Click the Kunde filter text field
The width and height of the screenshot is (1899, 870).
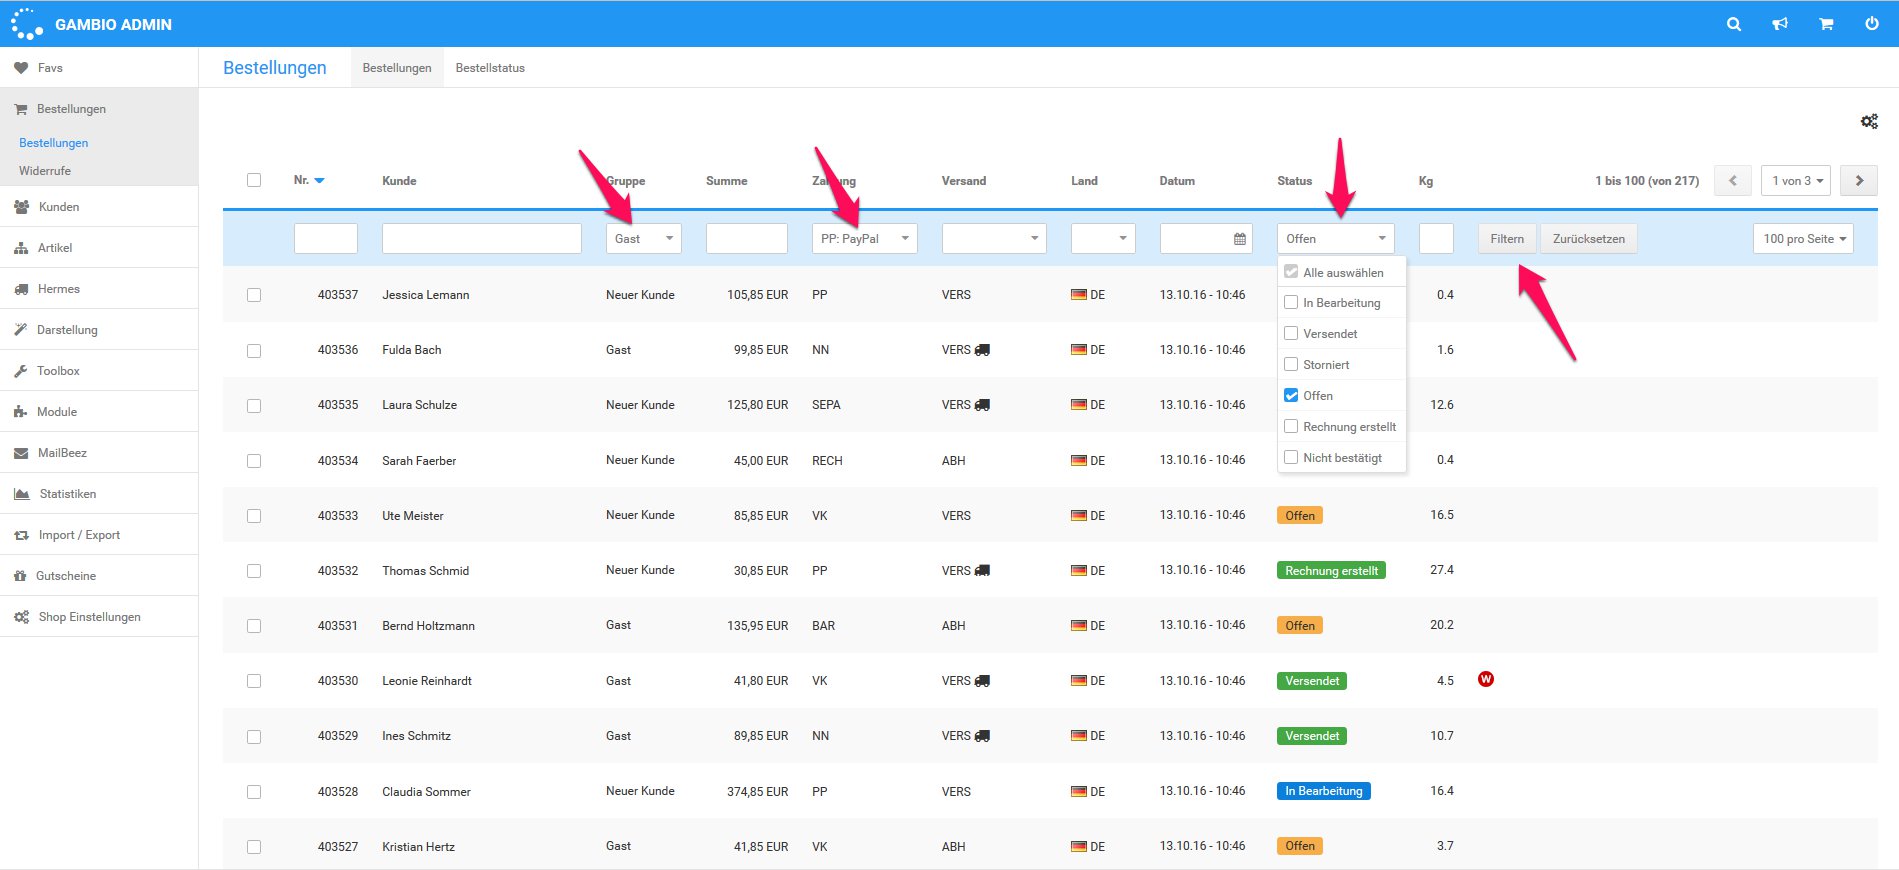pyautogui.click(x=481, y=239)
